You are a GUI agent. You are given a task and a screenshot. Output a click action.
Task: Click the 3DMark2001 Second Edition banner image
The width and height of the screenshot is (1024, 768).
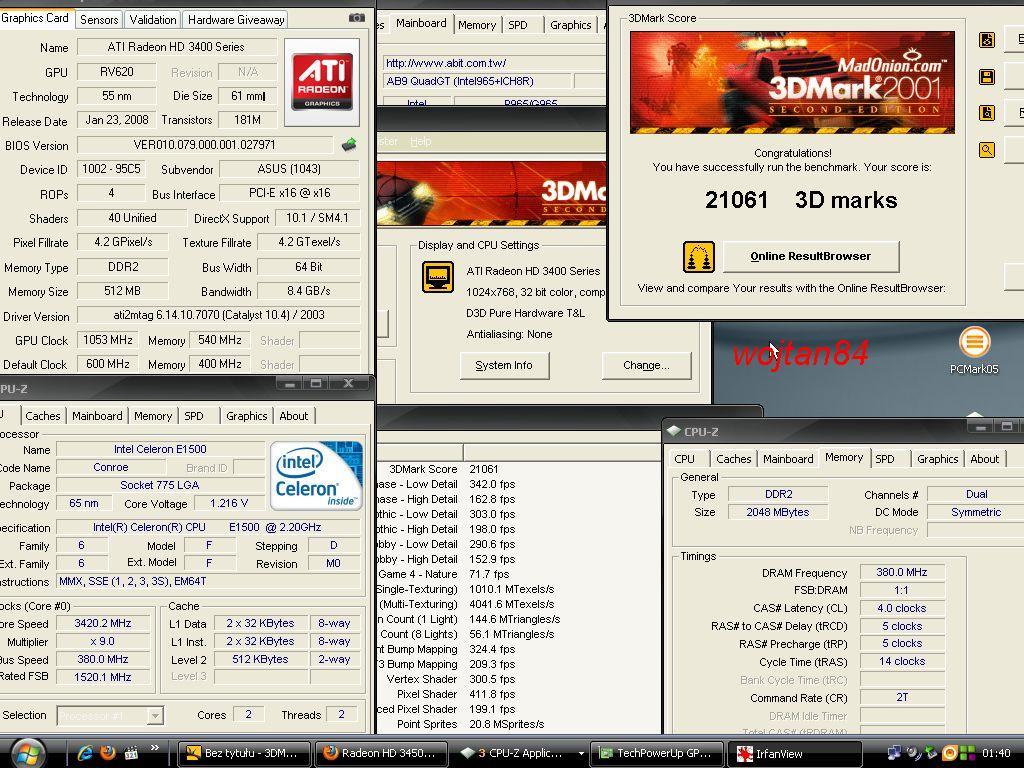coord(792,82)
